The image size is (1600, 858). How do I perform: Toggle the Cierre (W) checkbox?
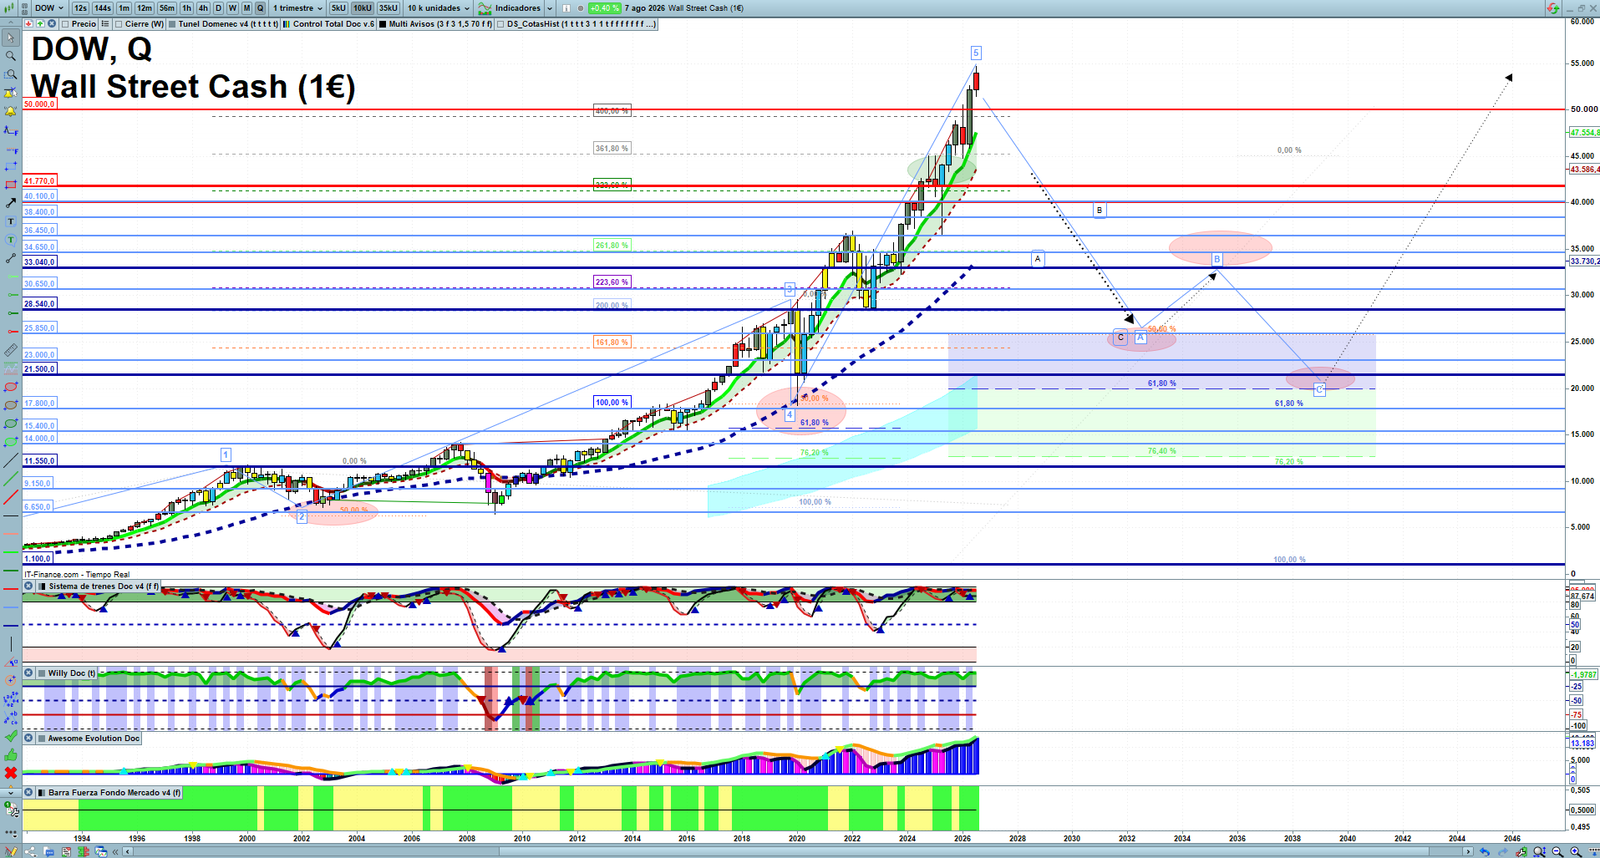[x=119, y=24]
